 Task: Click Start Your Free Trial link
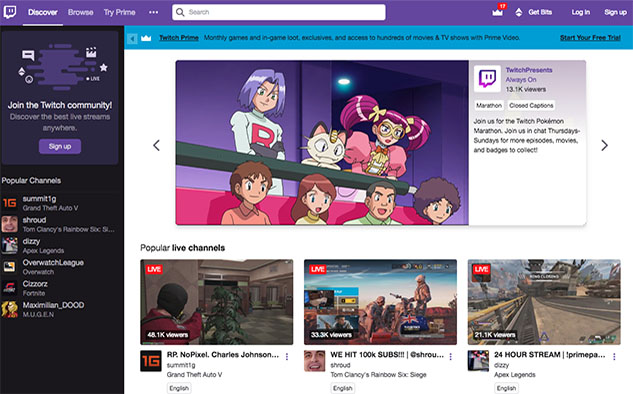[x=590, y=38]
